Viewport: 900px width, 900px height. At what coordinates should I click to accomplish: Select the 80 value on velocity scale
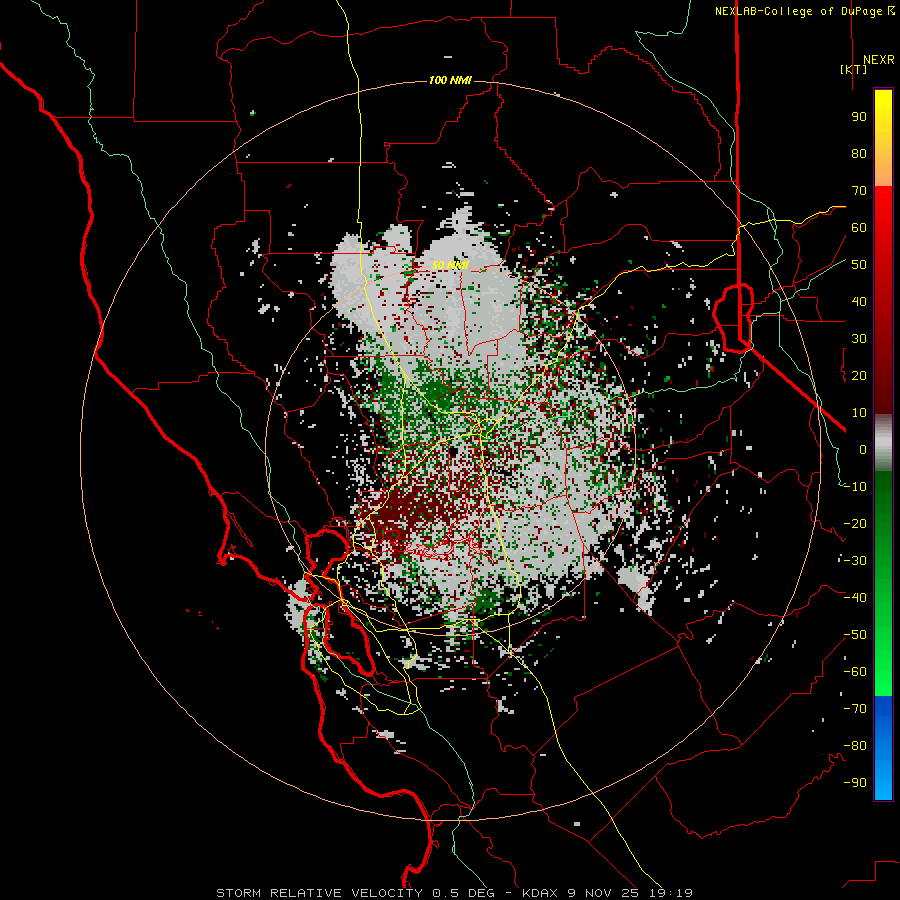pos(859,154)
